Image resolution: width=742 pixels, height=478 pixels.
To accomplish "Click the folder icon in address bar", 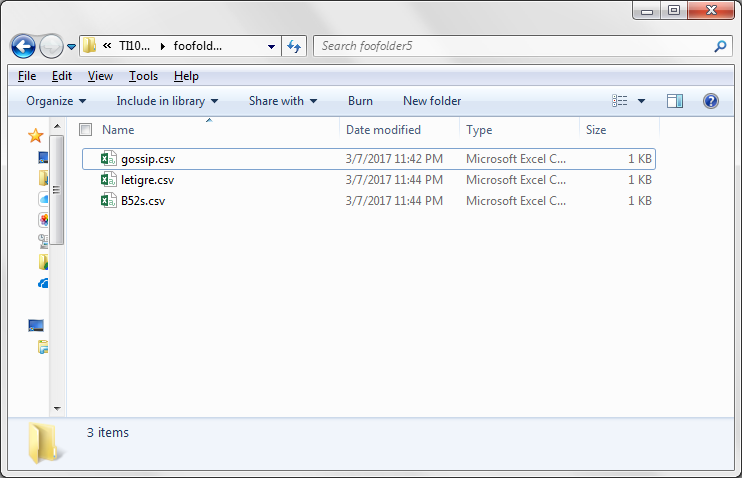I will pos(89,46).
